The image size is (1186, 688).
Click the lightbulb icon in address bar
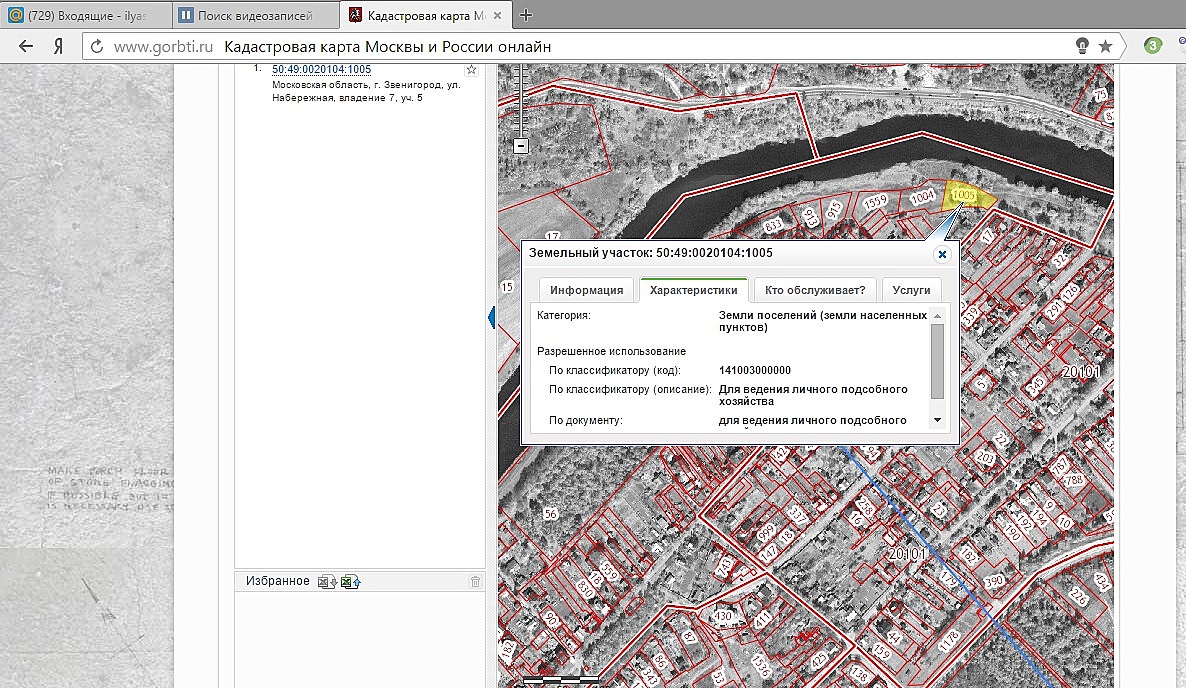(1081, 46)
